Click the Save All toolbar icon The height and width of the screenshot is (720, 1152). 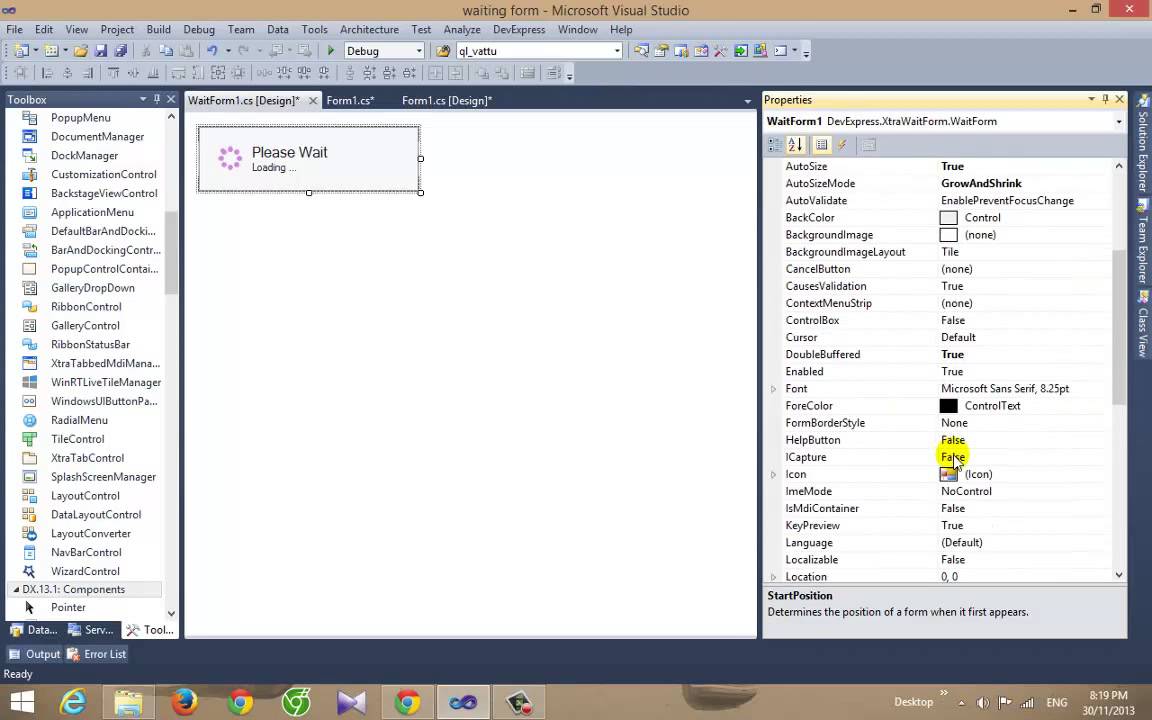tap(120, 51)
